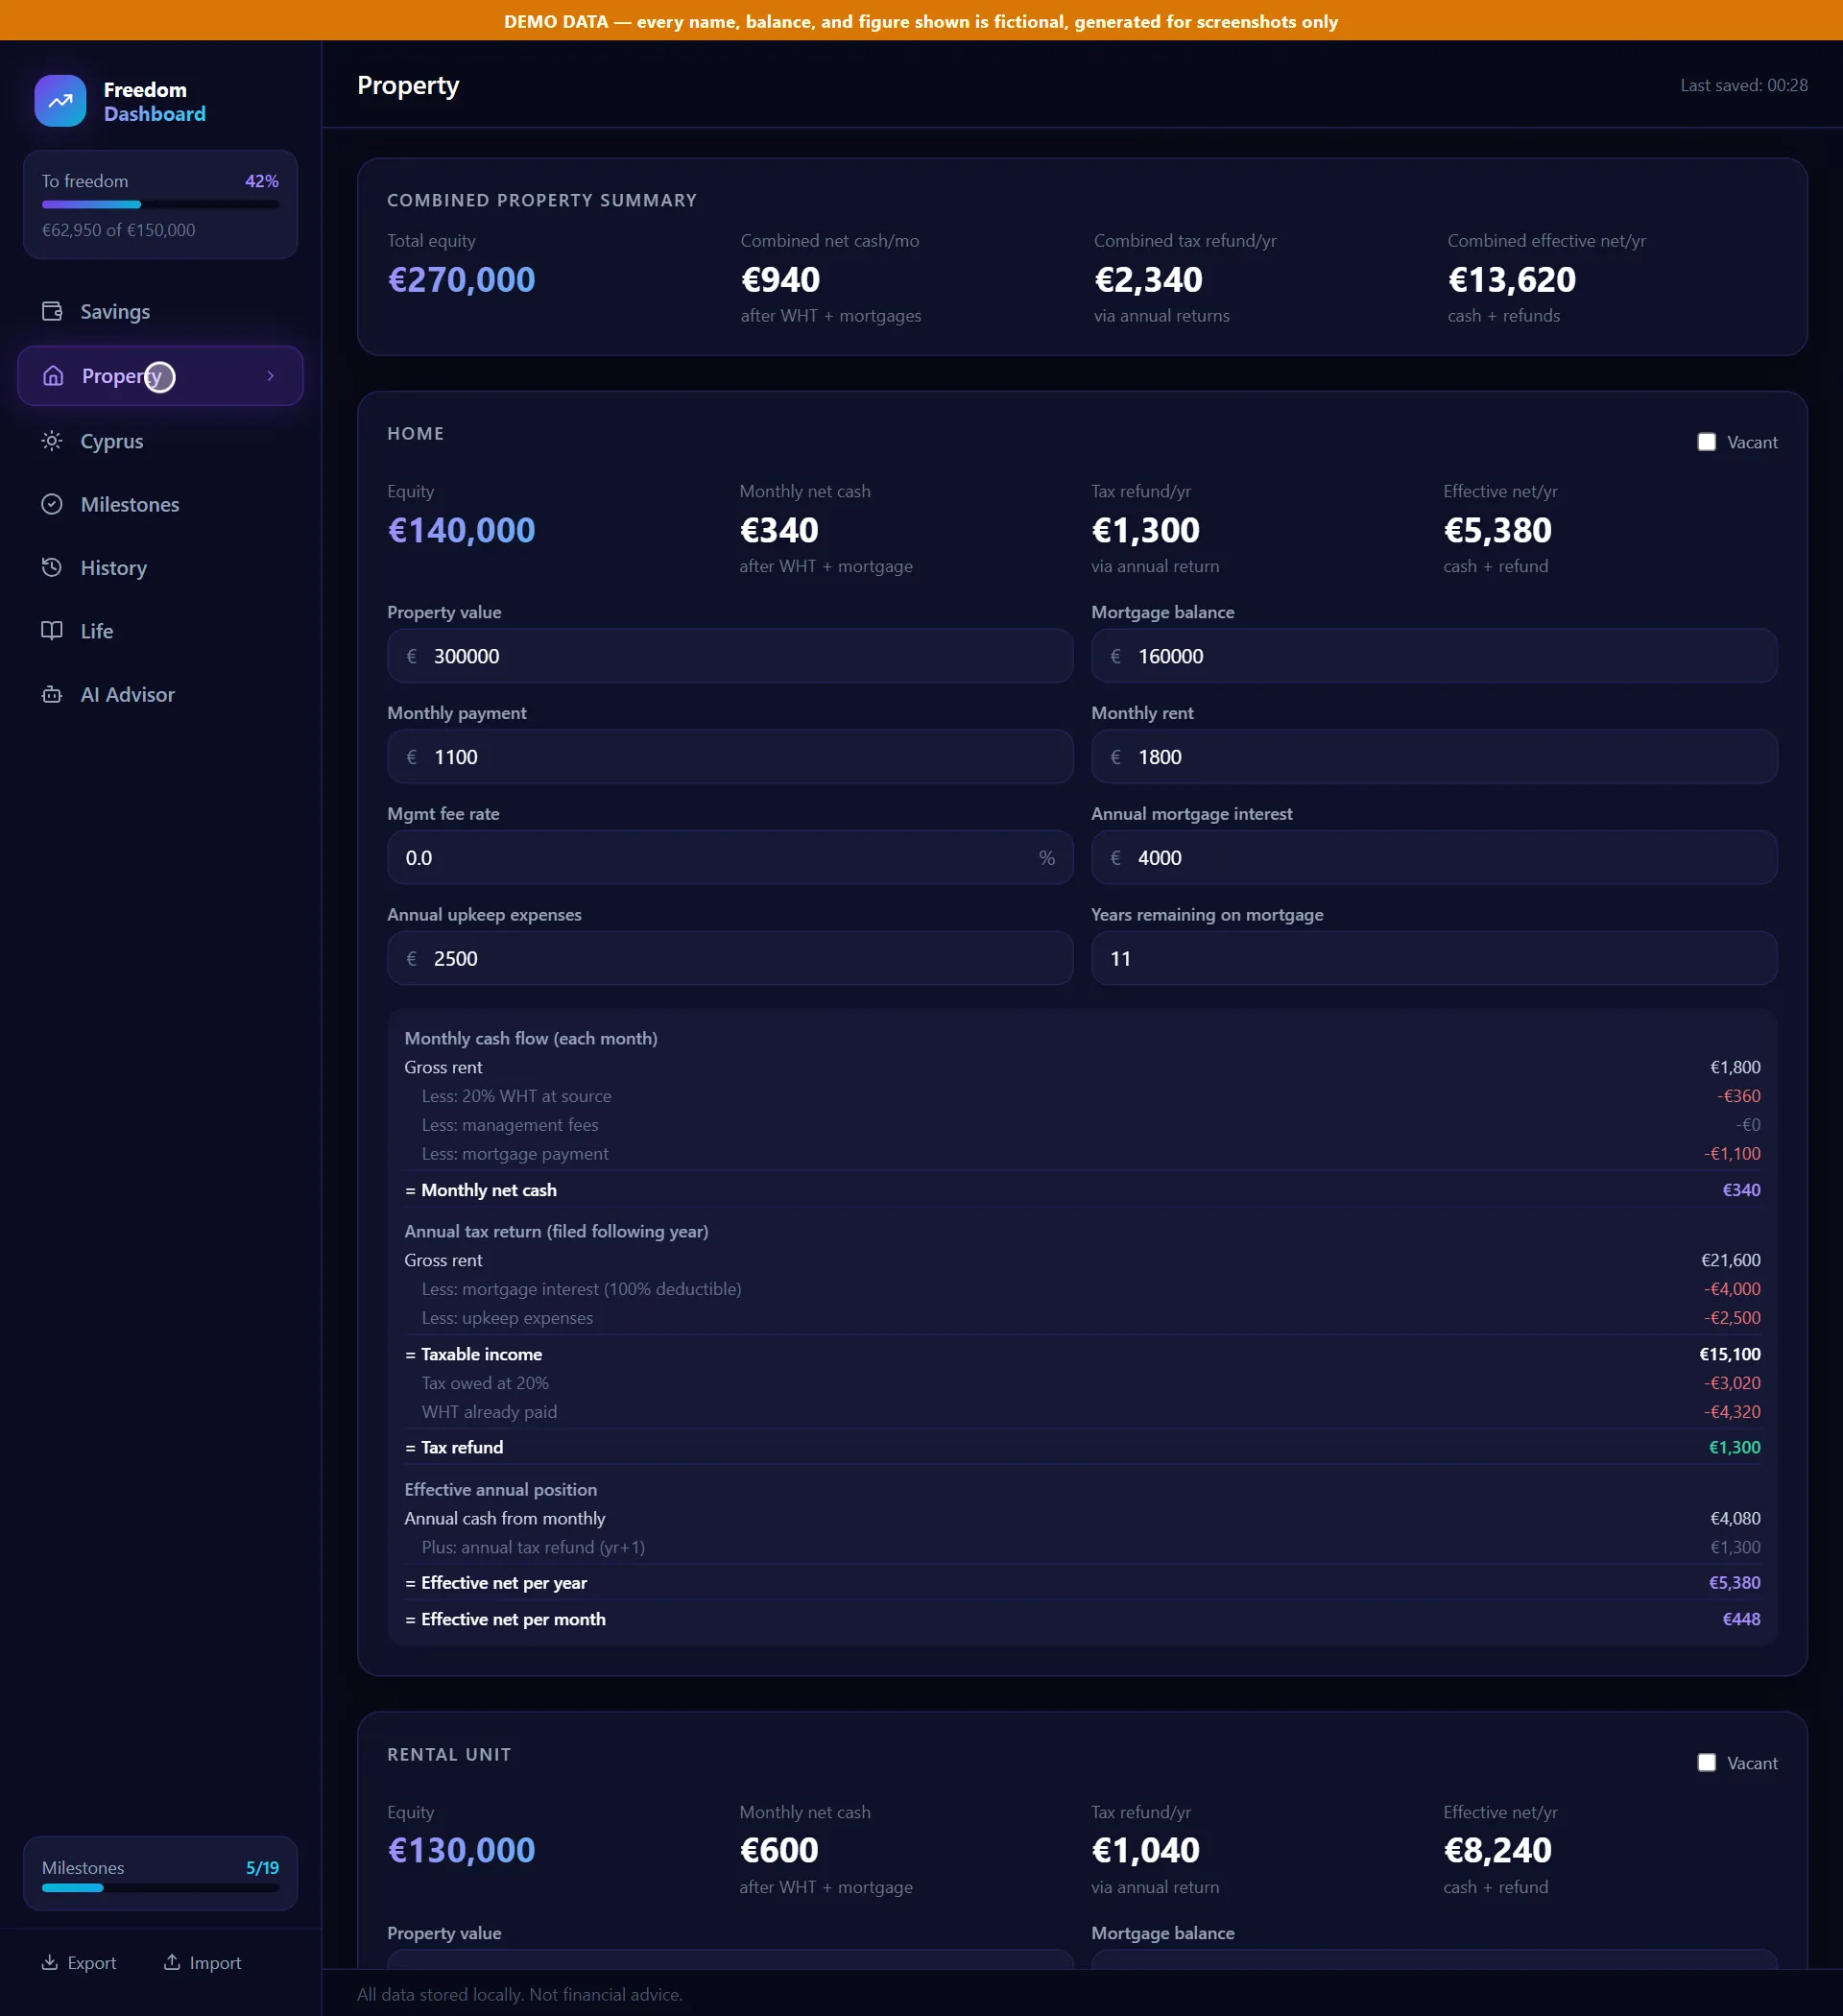Click the Milestones check-circle icon
1843x2016 pixels.
pyautogui.click(x=52, y=504)
